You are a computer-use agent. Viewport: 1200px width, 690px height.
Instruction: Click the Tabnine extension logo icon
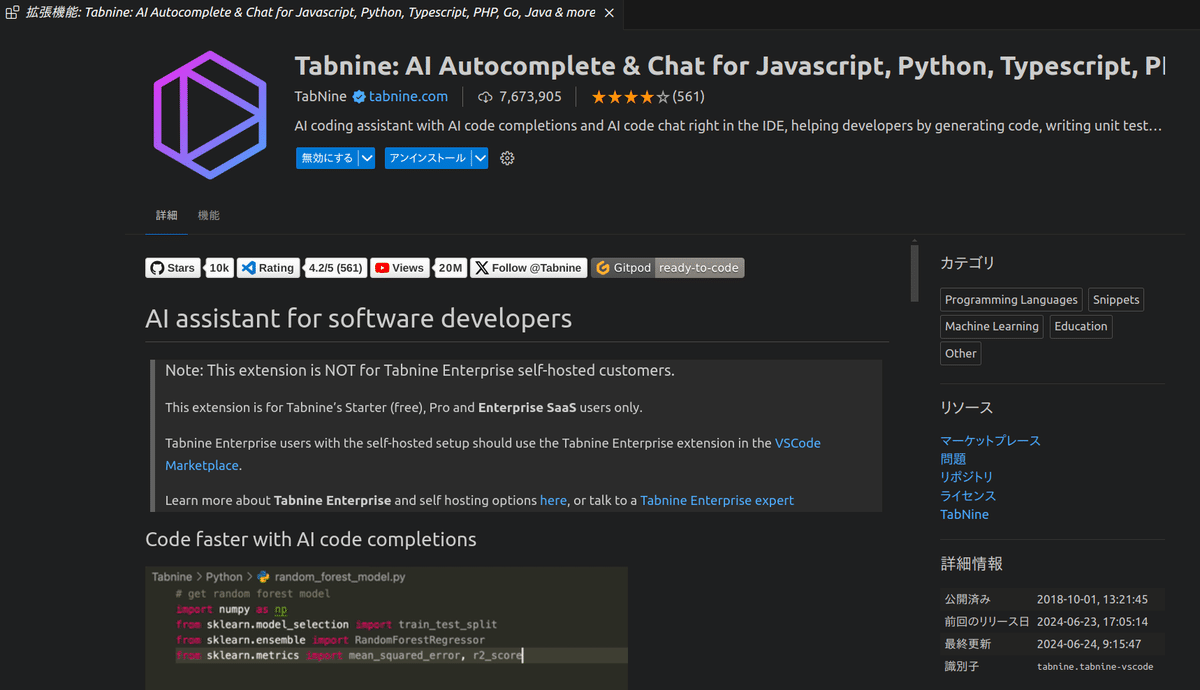tap(209, 115)
